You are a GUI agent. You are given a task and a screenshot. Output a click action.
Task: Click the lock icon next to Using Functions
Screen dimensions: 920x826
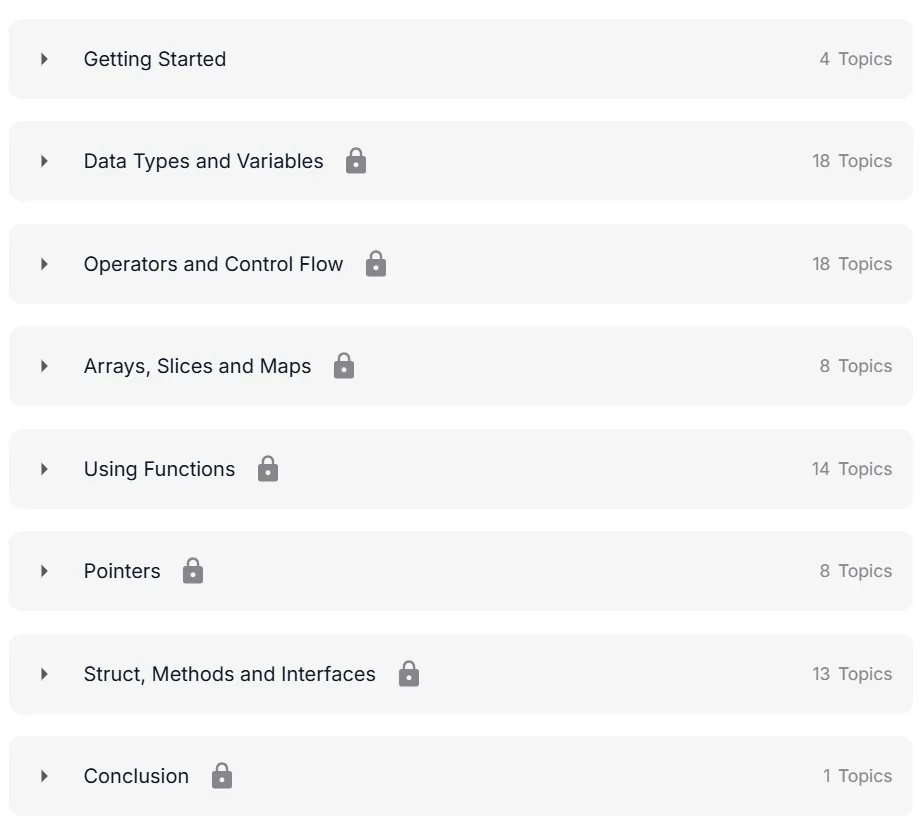tap(268, 468)
